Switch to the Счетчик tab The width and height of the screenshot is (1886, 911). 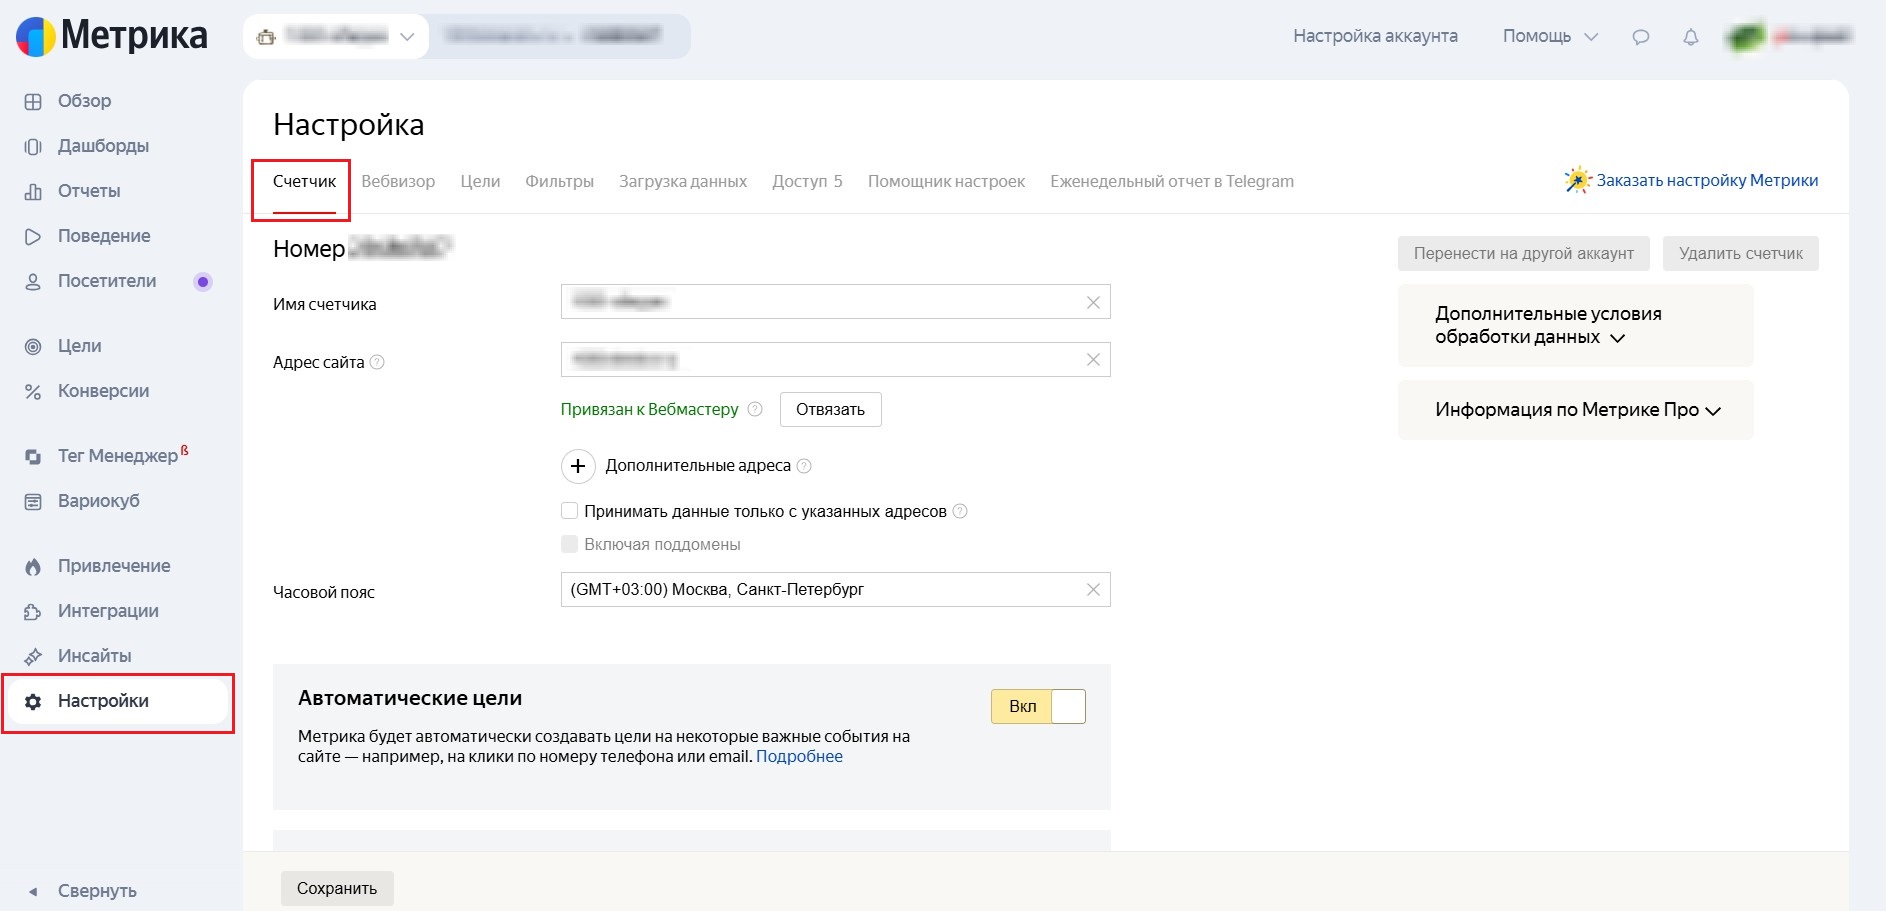(x=304, y=181)
